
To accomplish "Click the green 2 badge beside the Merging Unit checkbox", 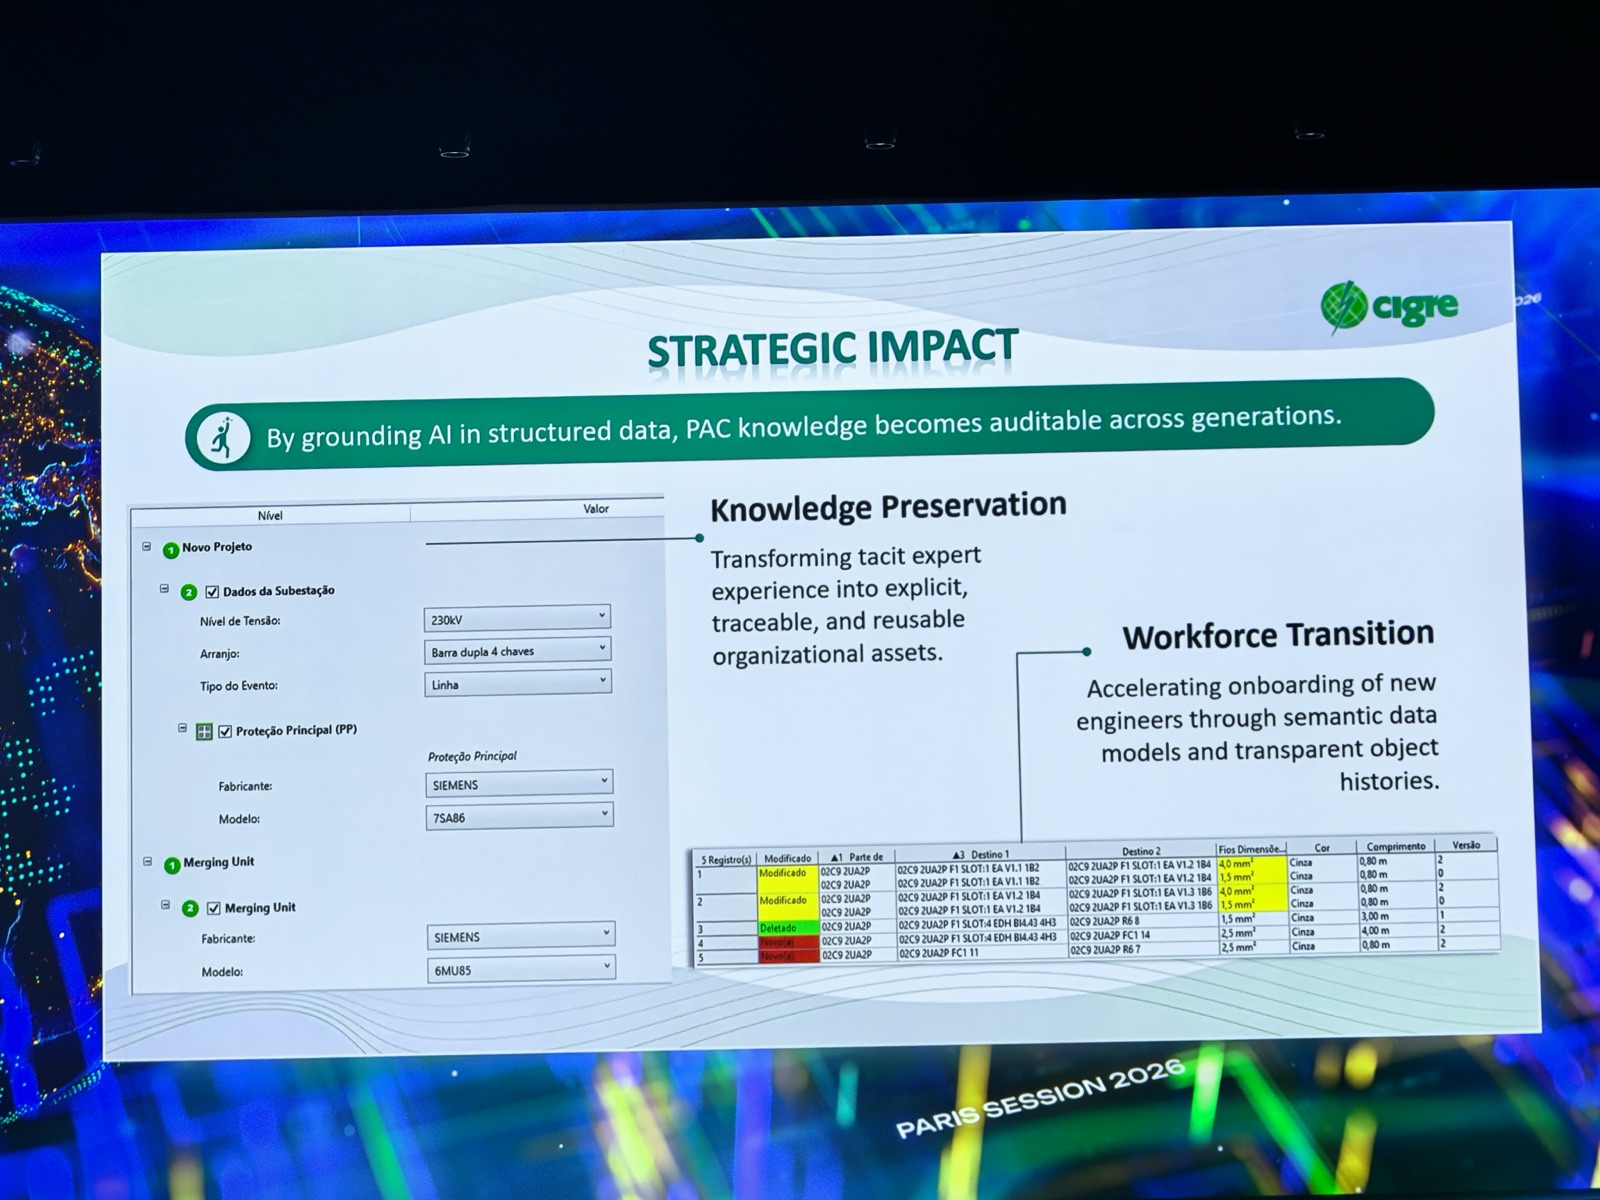I will tap(190, 908).
